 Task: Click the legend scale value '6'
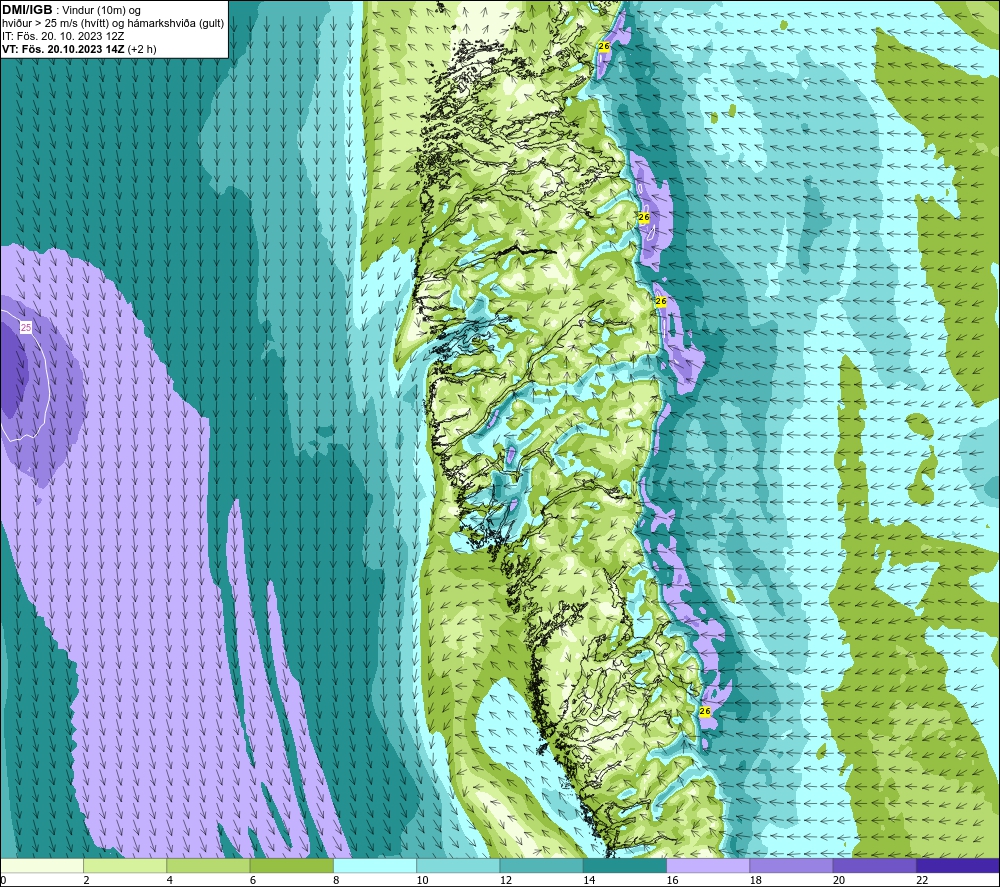pos(253,880)
